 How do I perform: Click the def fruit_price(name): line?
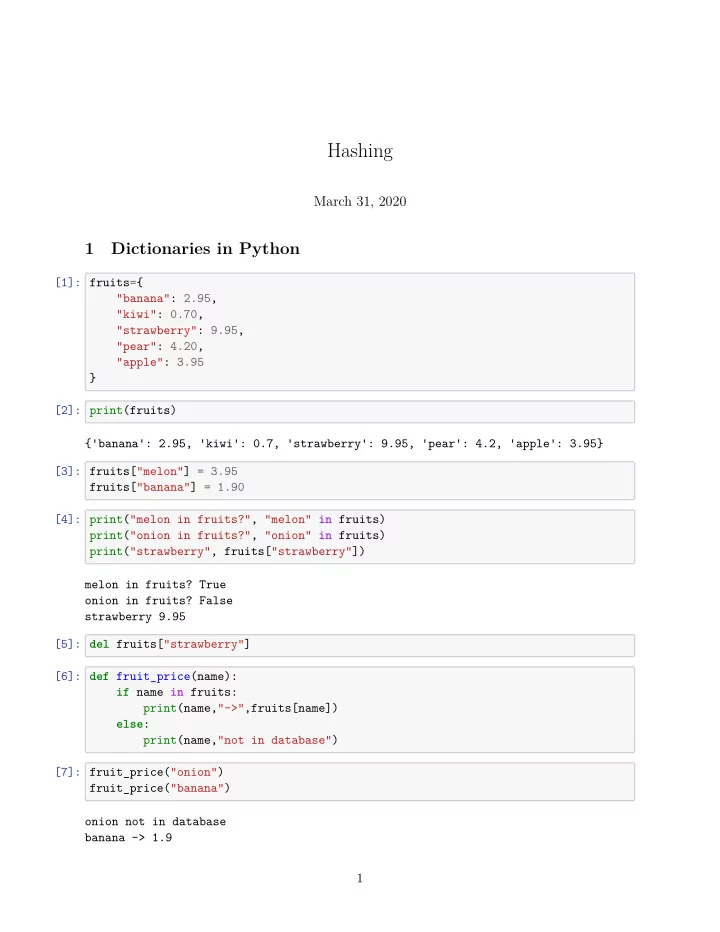pos(163,676)
